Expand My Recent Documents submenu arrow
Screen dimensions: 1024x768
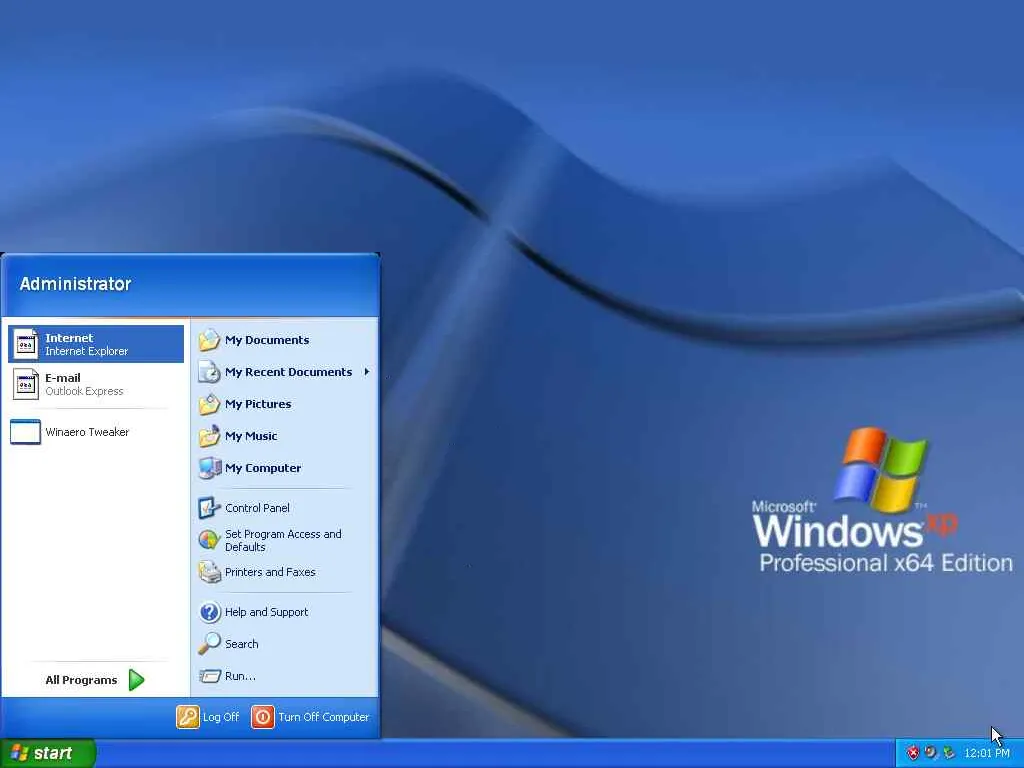(367, 372)
